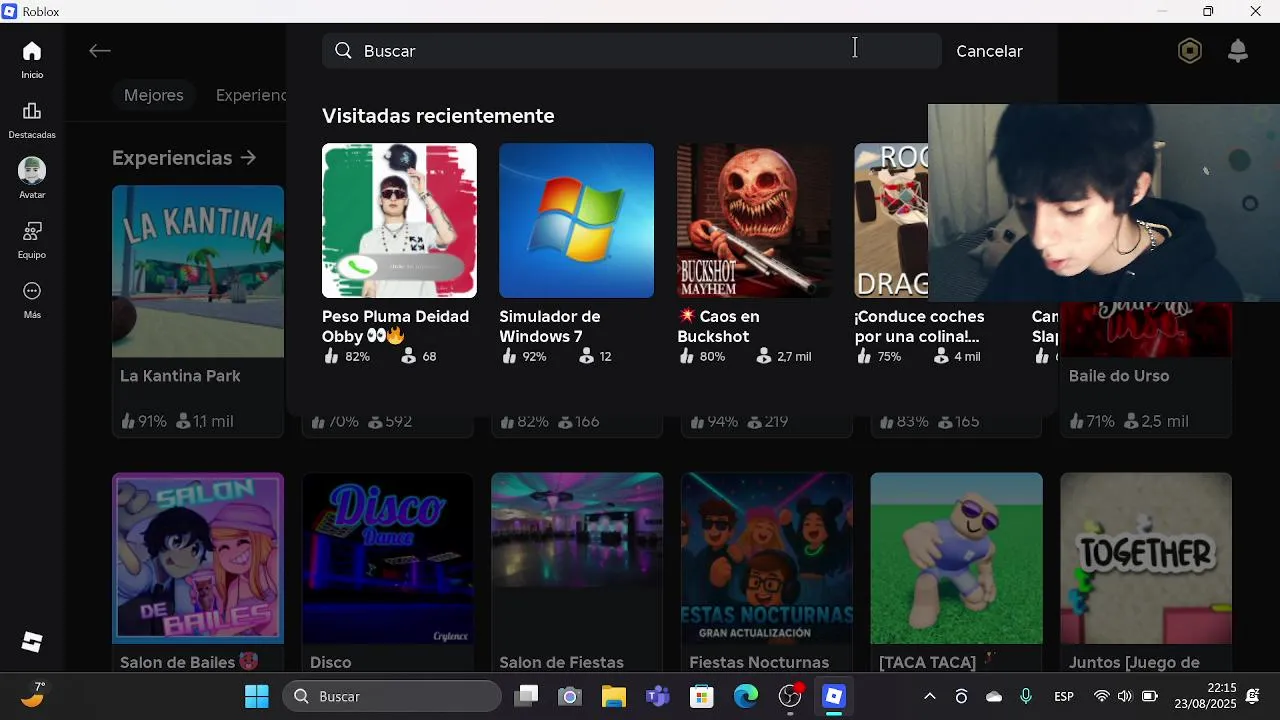Open notifications bell
1280x720 pixels.
[x=1238, y=51]
